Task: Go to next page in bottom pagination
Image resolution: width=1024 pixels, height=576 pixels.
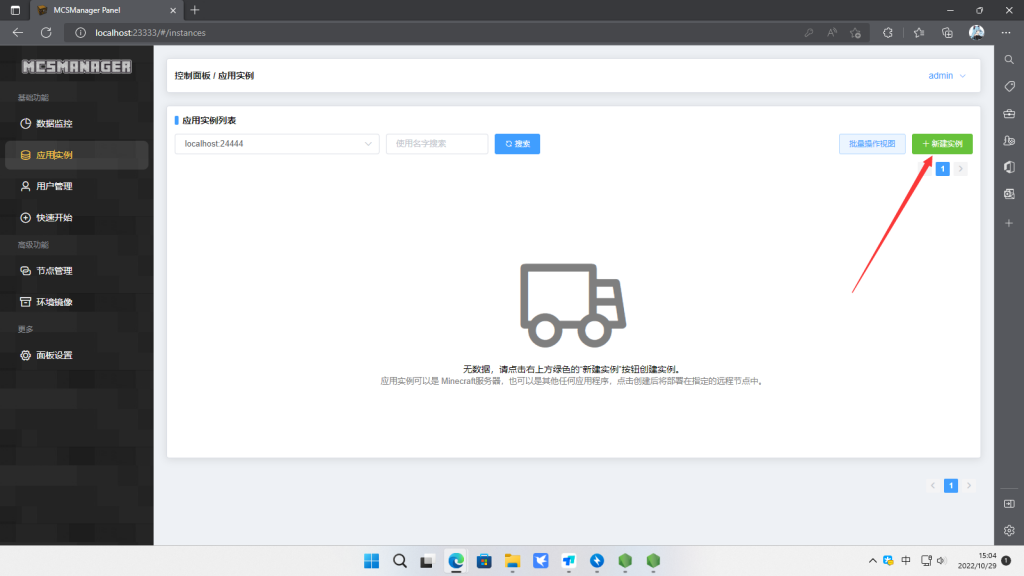Action: coord(969,486)
